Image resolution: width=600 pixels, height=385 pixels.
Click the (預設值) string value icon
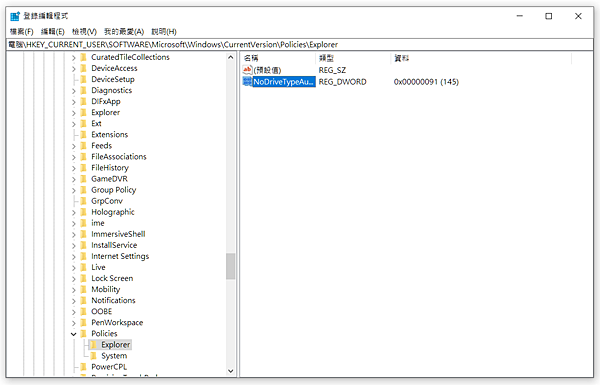(247, 70)
